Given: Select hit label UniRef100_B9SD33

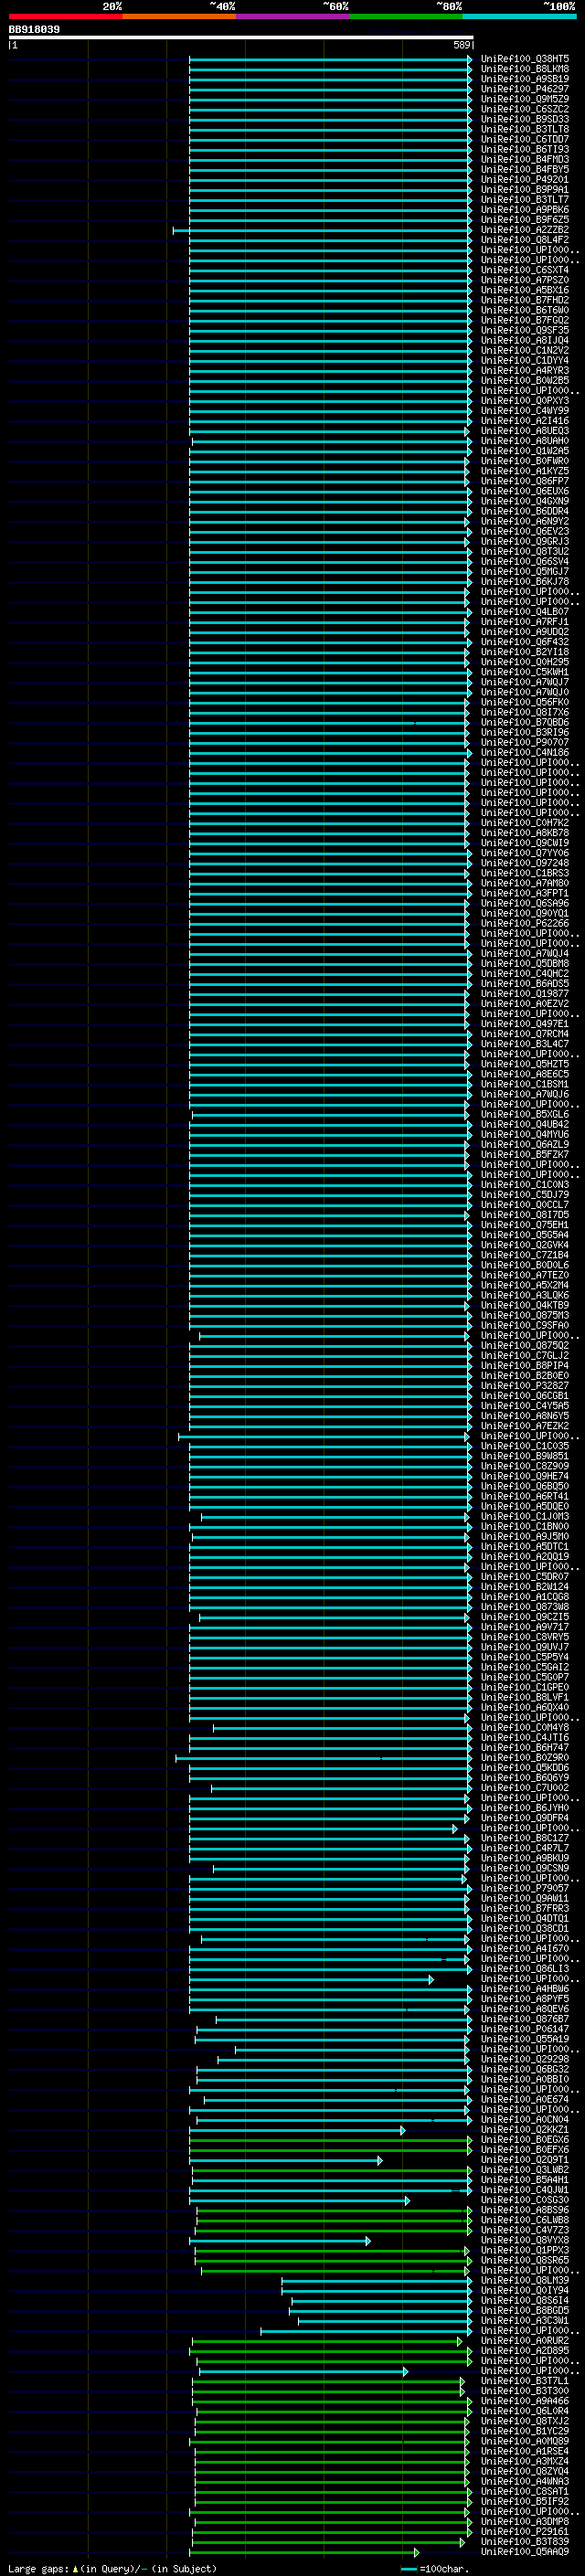Looking at the screenshot, I should click(x=525, y=119).
